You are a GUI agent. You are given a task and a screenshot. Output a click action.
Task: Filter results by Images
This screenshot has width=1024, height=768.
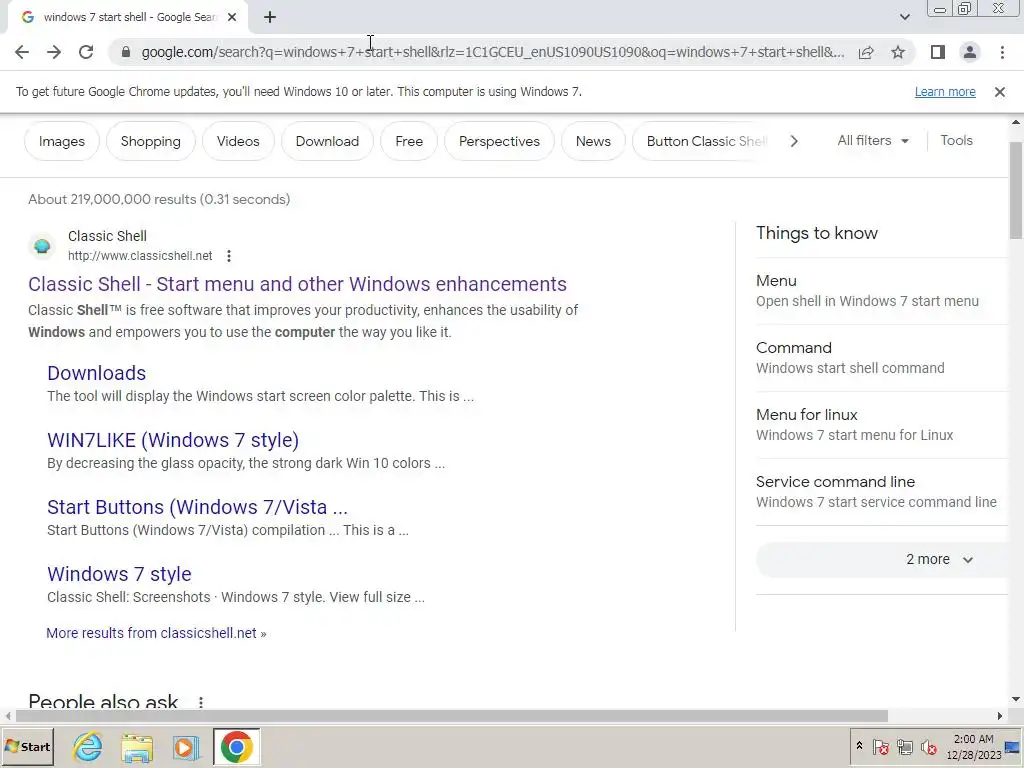(x=61, y=141)
